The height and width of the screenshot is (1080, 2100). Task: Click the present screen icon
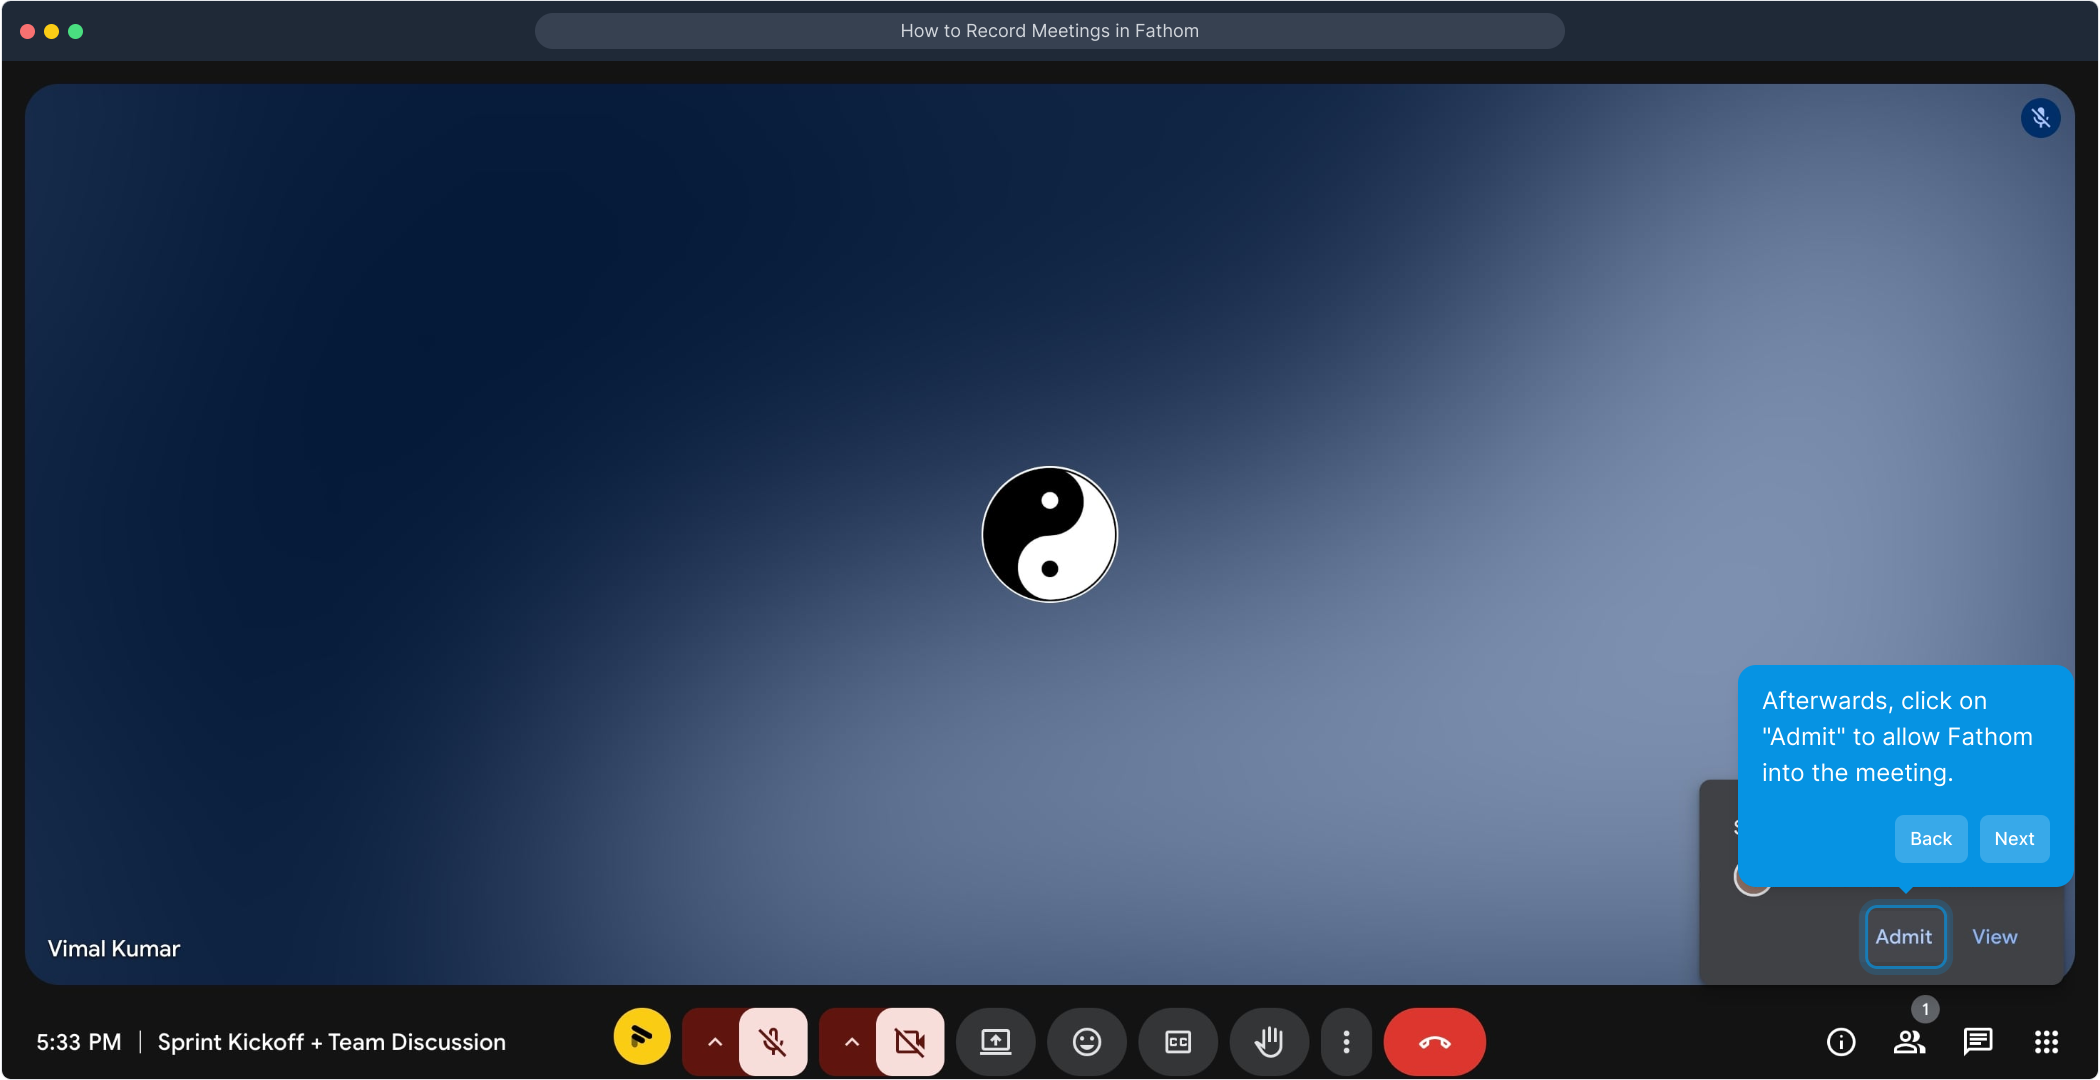(995, 1042)
